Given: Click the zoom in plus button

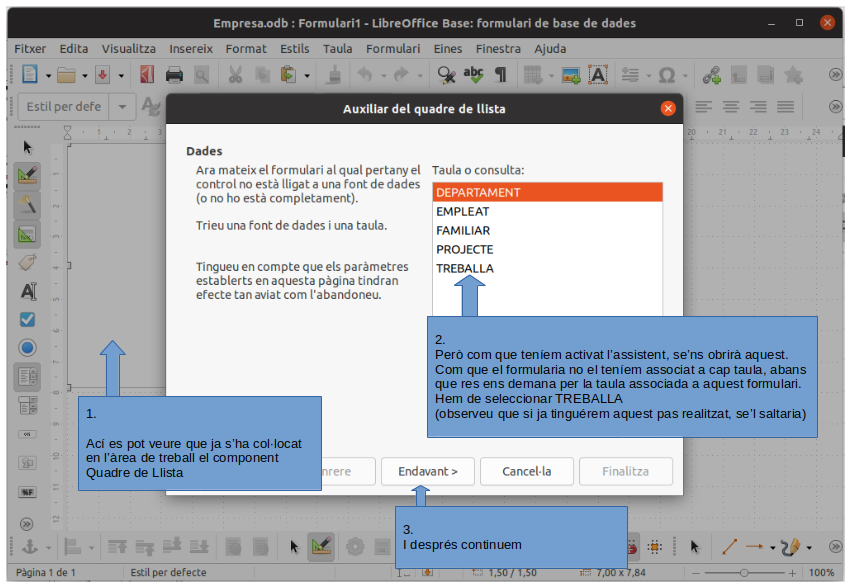Looking at the screenshot, I should point(792,573).
